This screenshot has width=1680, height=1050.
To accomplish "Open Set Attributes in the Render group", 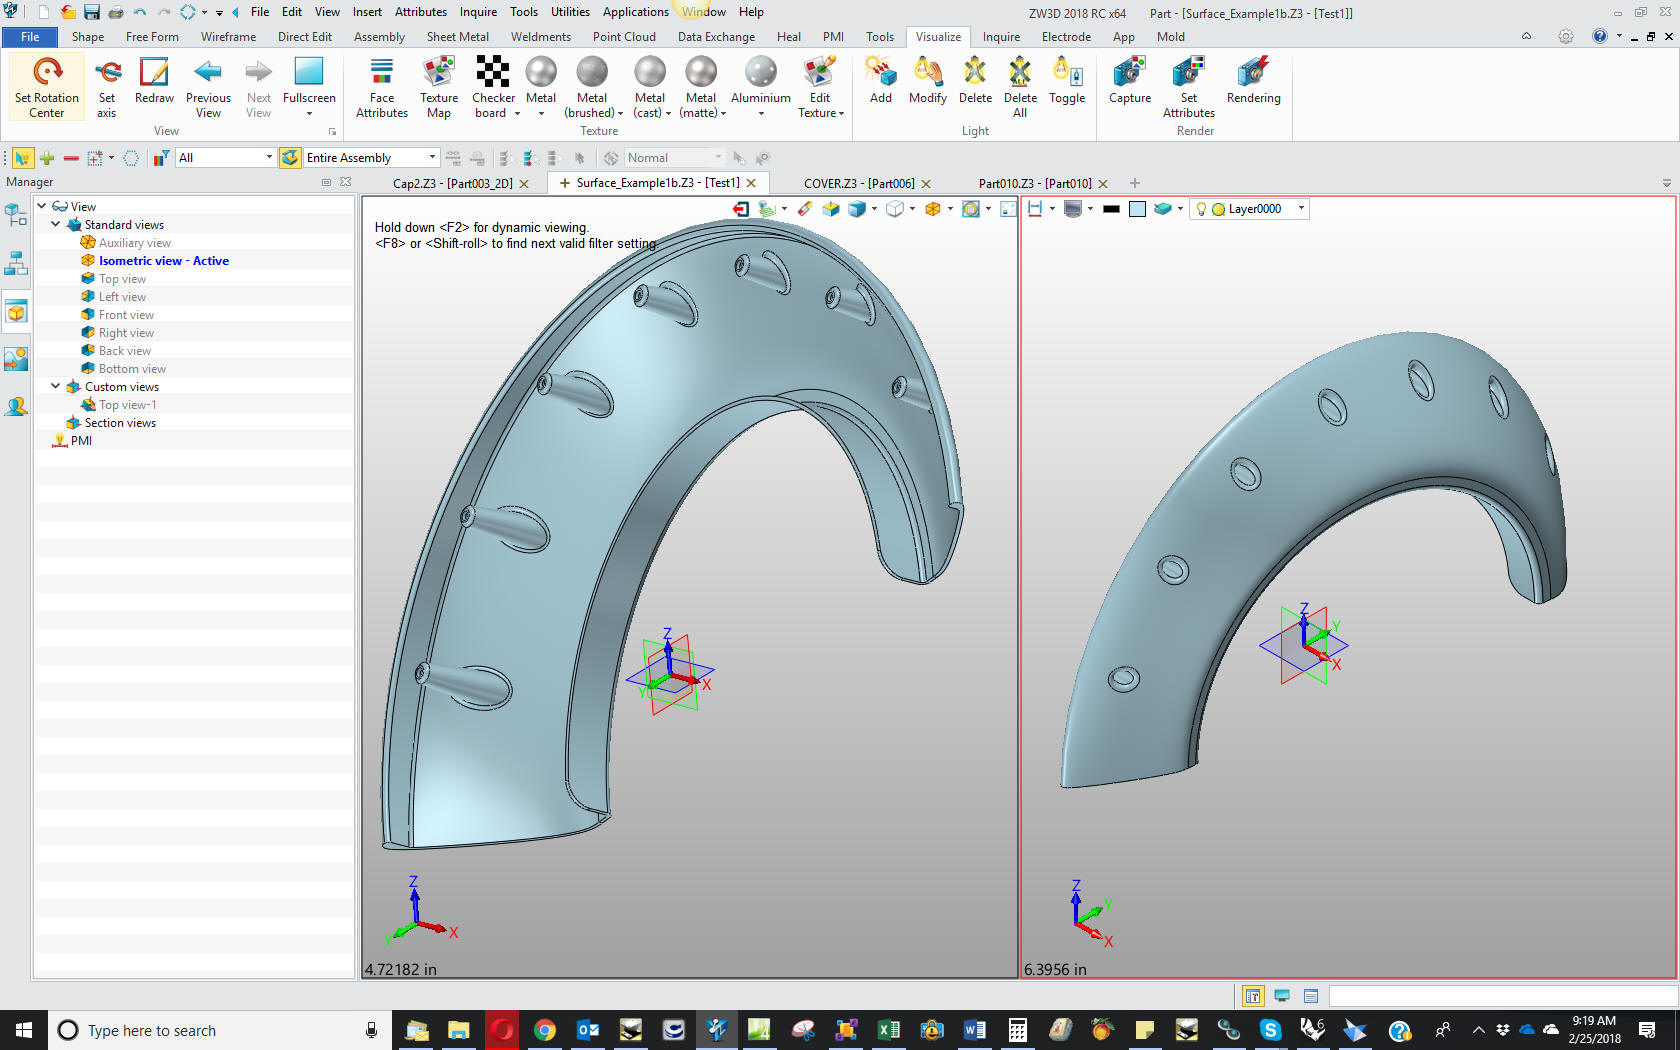I will coord(1189,87).
